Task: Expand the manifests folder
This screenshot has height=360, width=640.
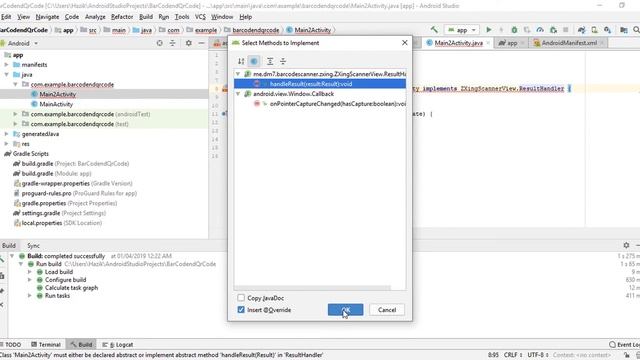Action: [7, 64]
